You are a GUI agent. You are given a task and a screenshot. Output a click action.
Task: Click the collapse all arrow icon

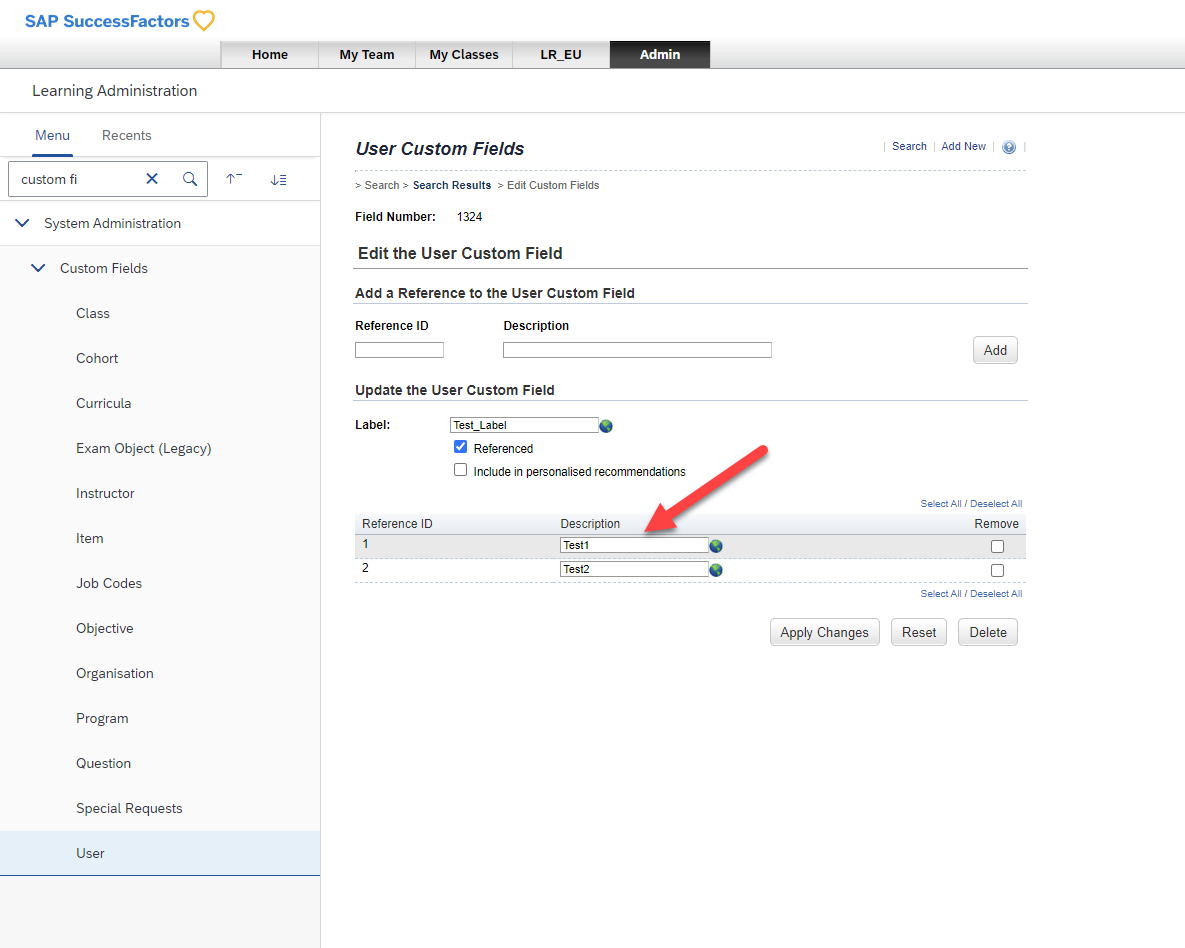point(234,178)
